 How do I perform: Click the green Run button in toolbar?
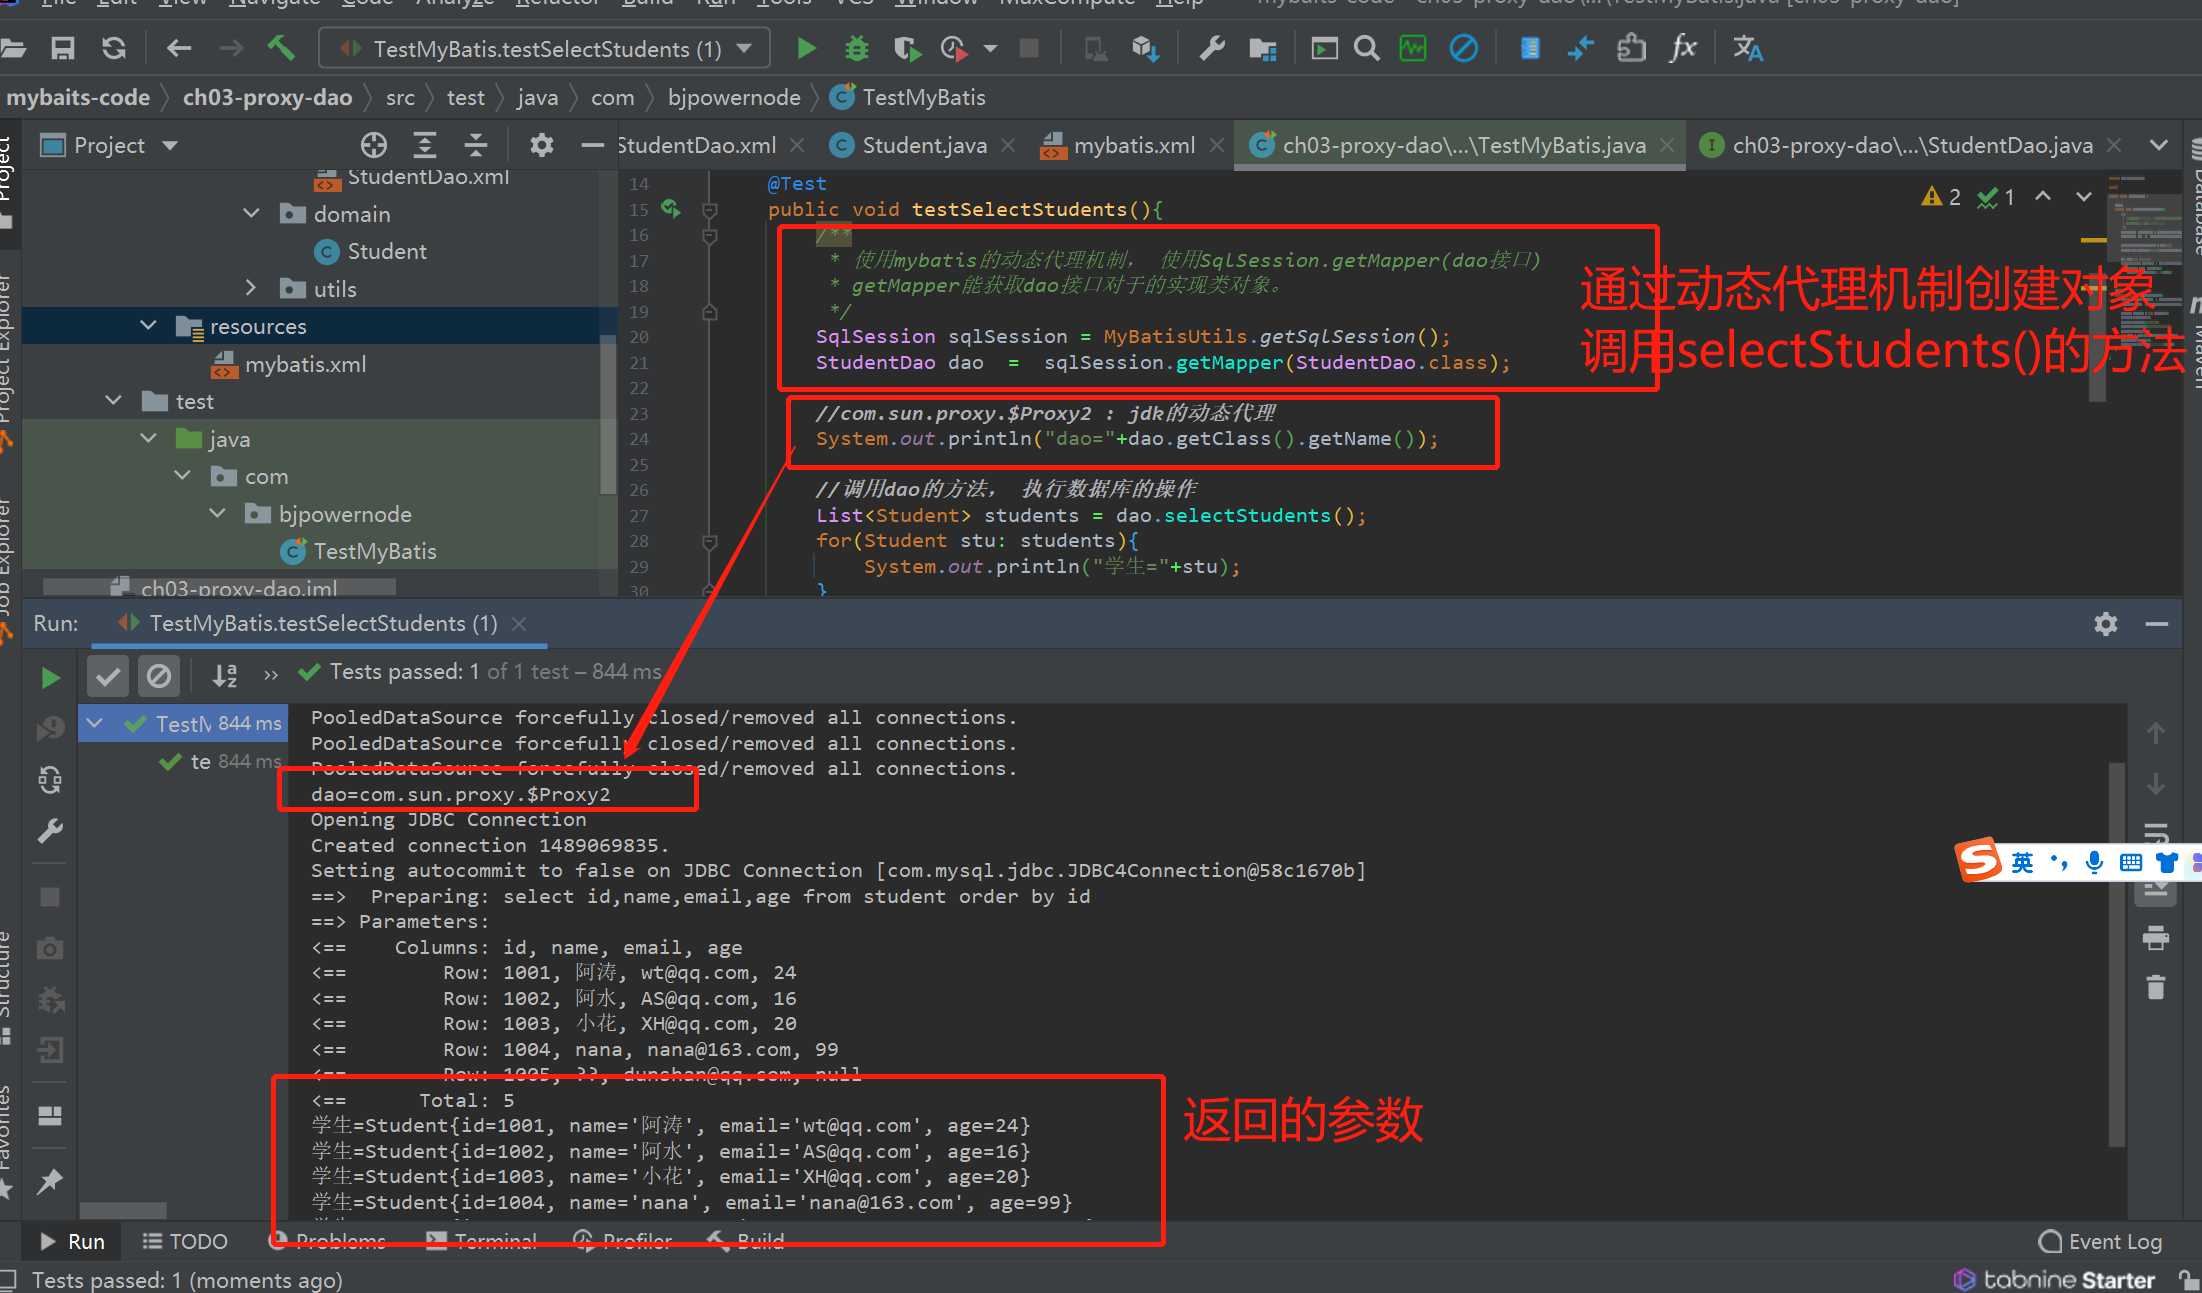click(x=806, y=48)
